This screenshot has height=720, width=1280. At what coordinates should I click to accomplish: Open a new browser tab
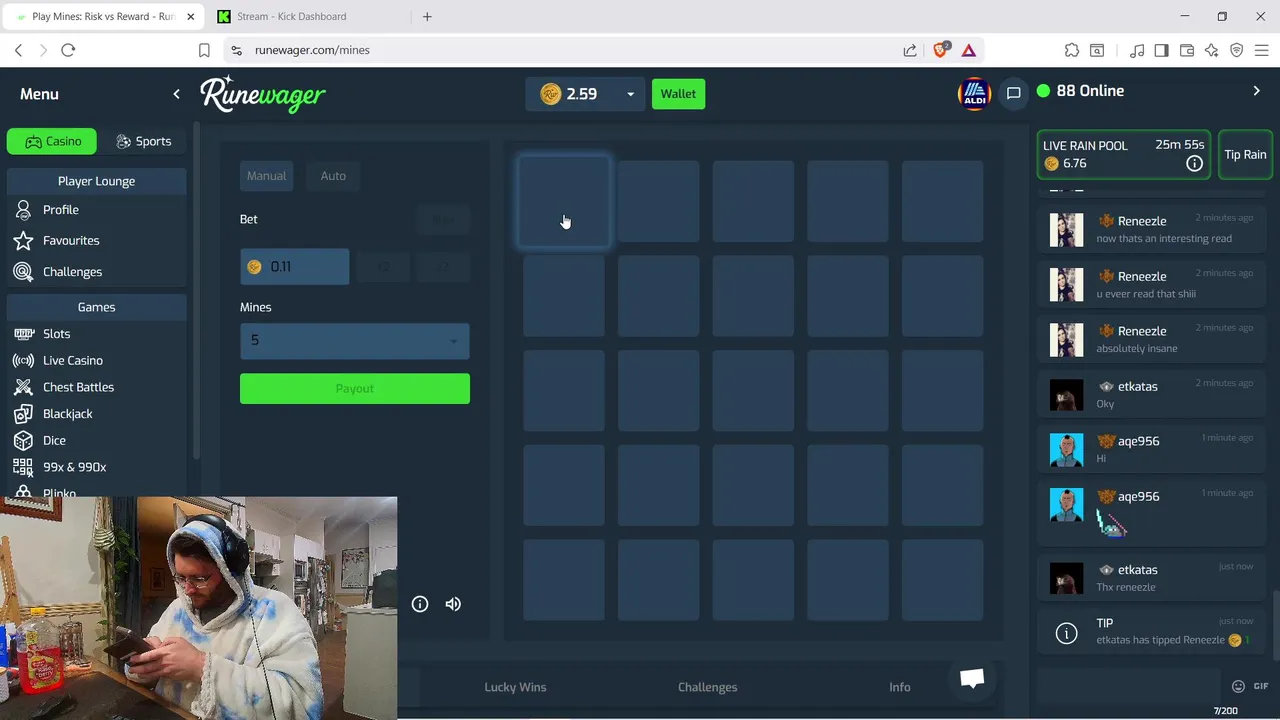tap(427, 16)
